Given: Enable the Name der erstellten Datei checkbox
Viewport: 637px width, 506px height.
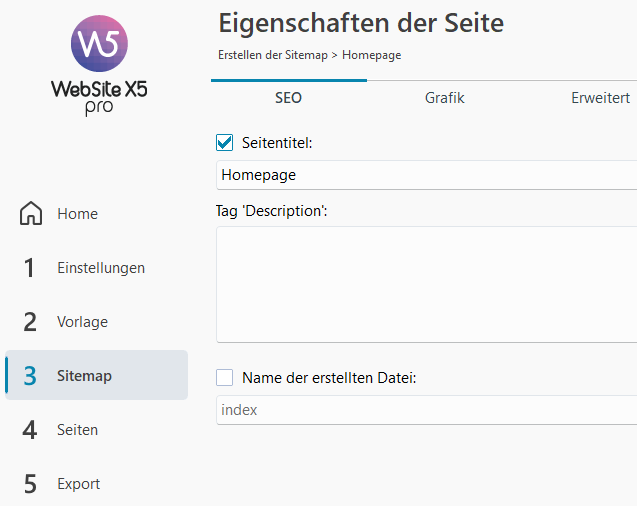Looking at the screenshot, I should 225,377.
